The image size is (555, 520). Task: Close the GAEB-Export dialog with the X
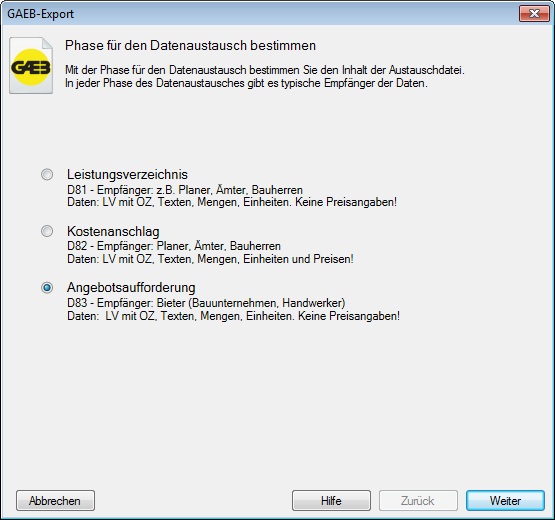pos(534,13)
